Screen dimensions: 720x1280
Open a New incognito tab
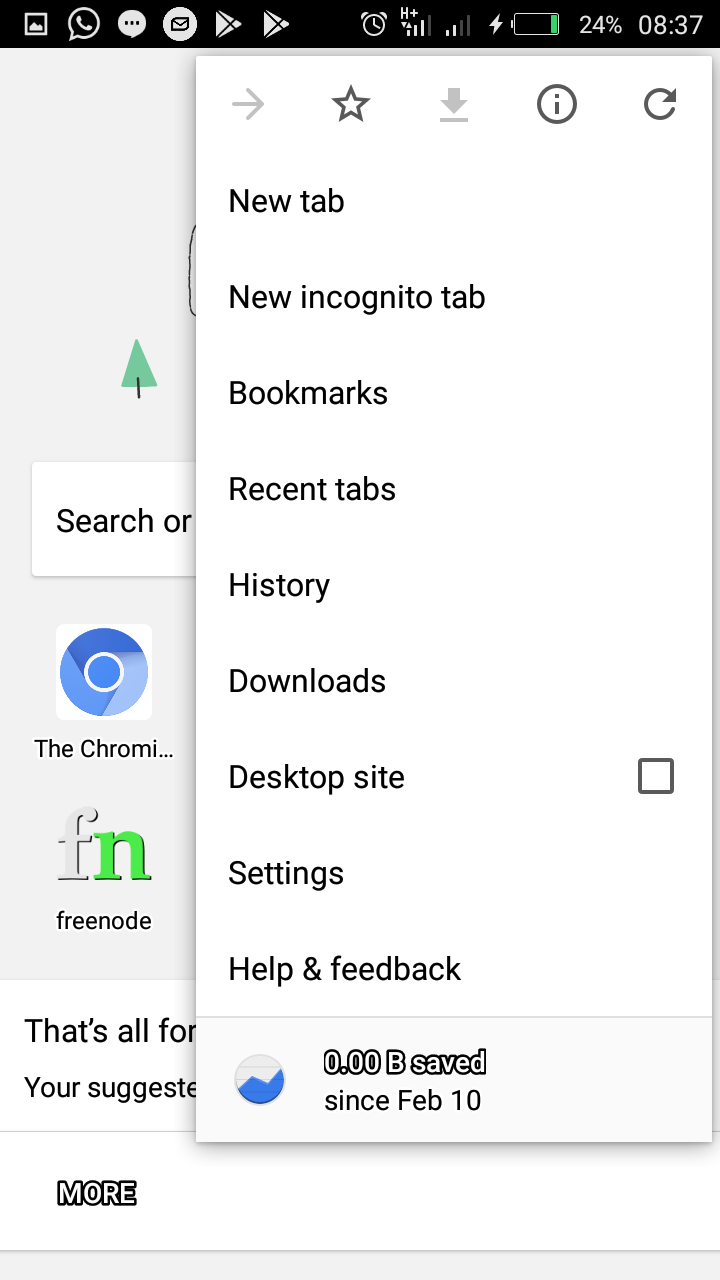pyautogui.click(x=454, y=297)
